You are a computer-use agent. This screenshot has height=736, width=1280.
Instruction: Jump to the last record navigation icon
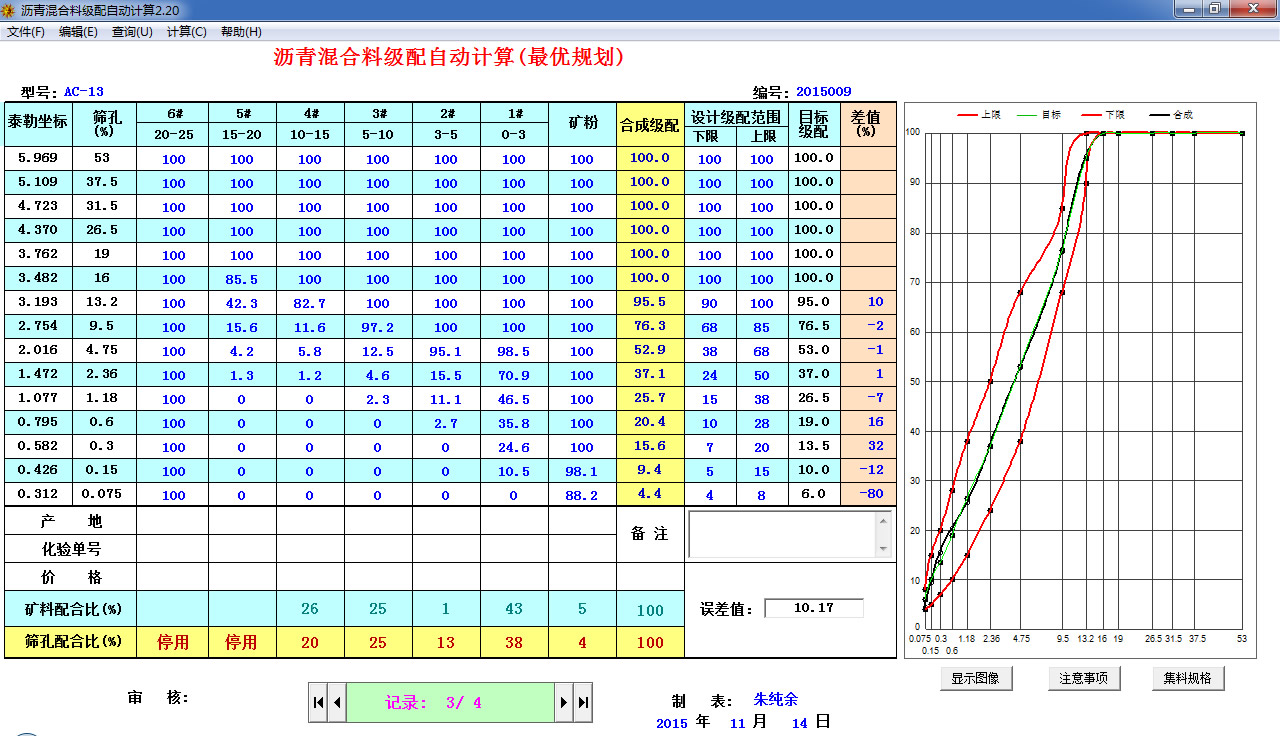tap(583, 702)
